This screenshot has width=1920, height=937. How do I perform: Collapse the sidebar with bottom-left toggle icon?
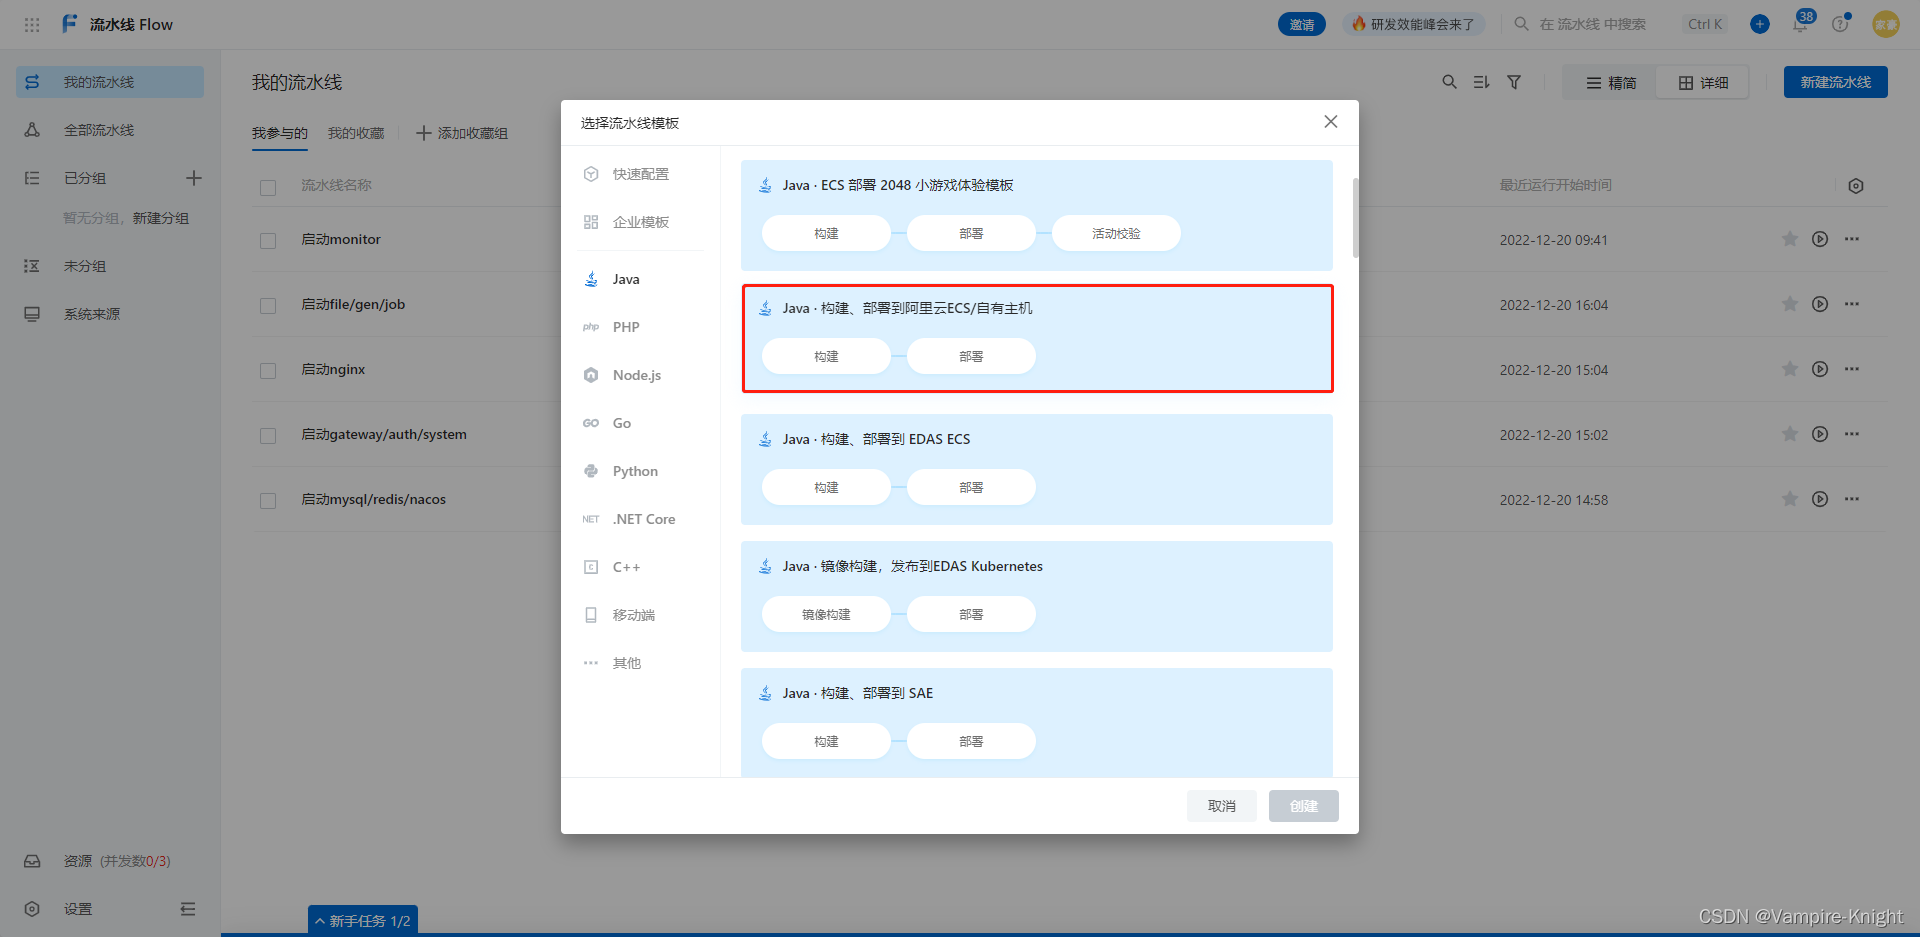pyautogui.click(x=188, y=909)
